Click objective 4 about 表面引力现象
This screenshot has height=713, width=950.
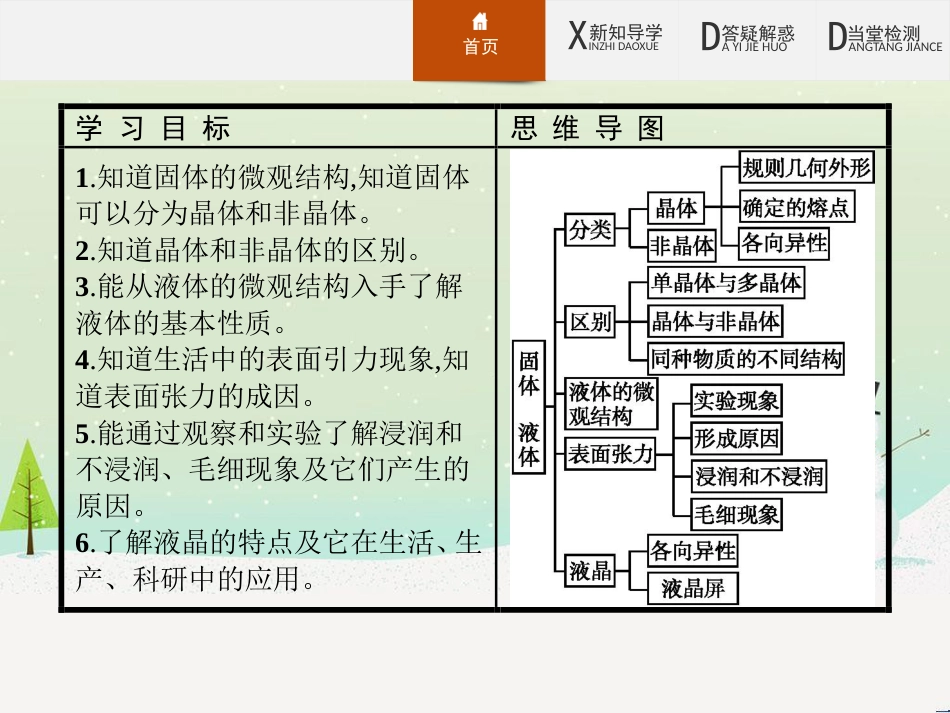click(272, 378)
